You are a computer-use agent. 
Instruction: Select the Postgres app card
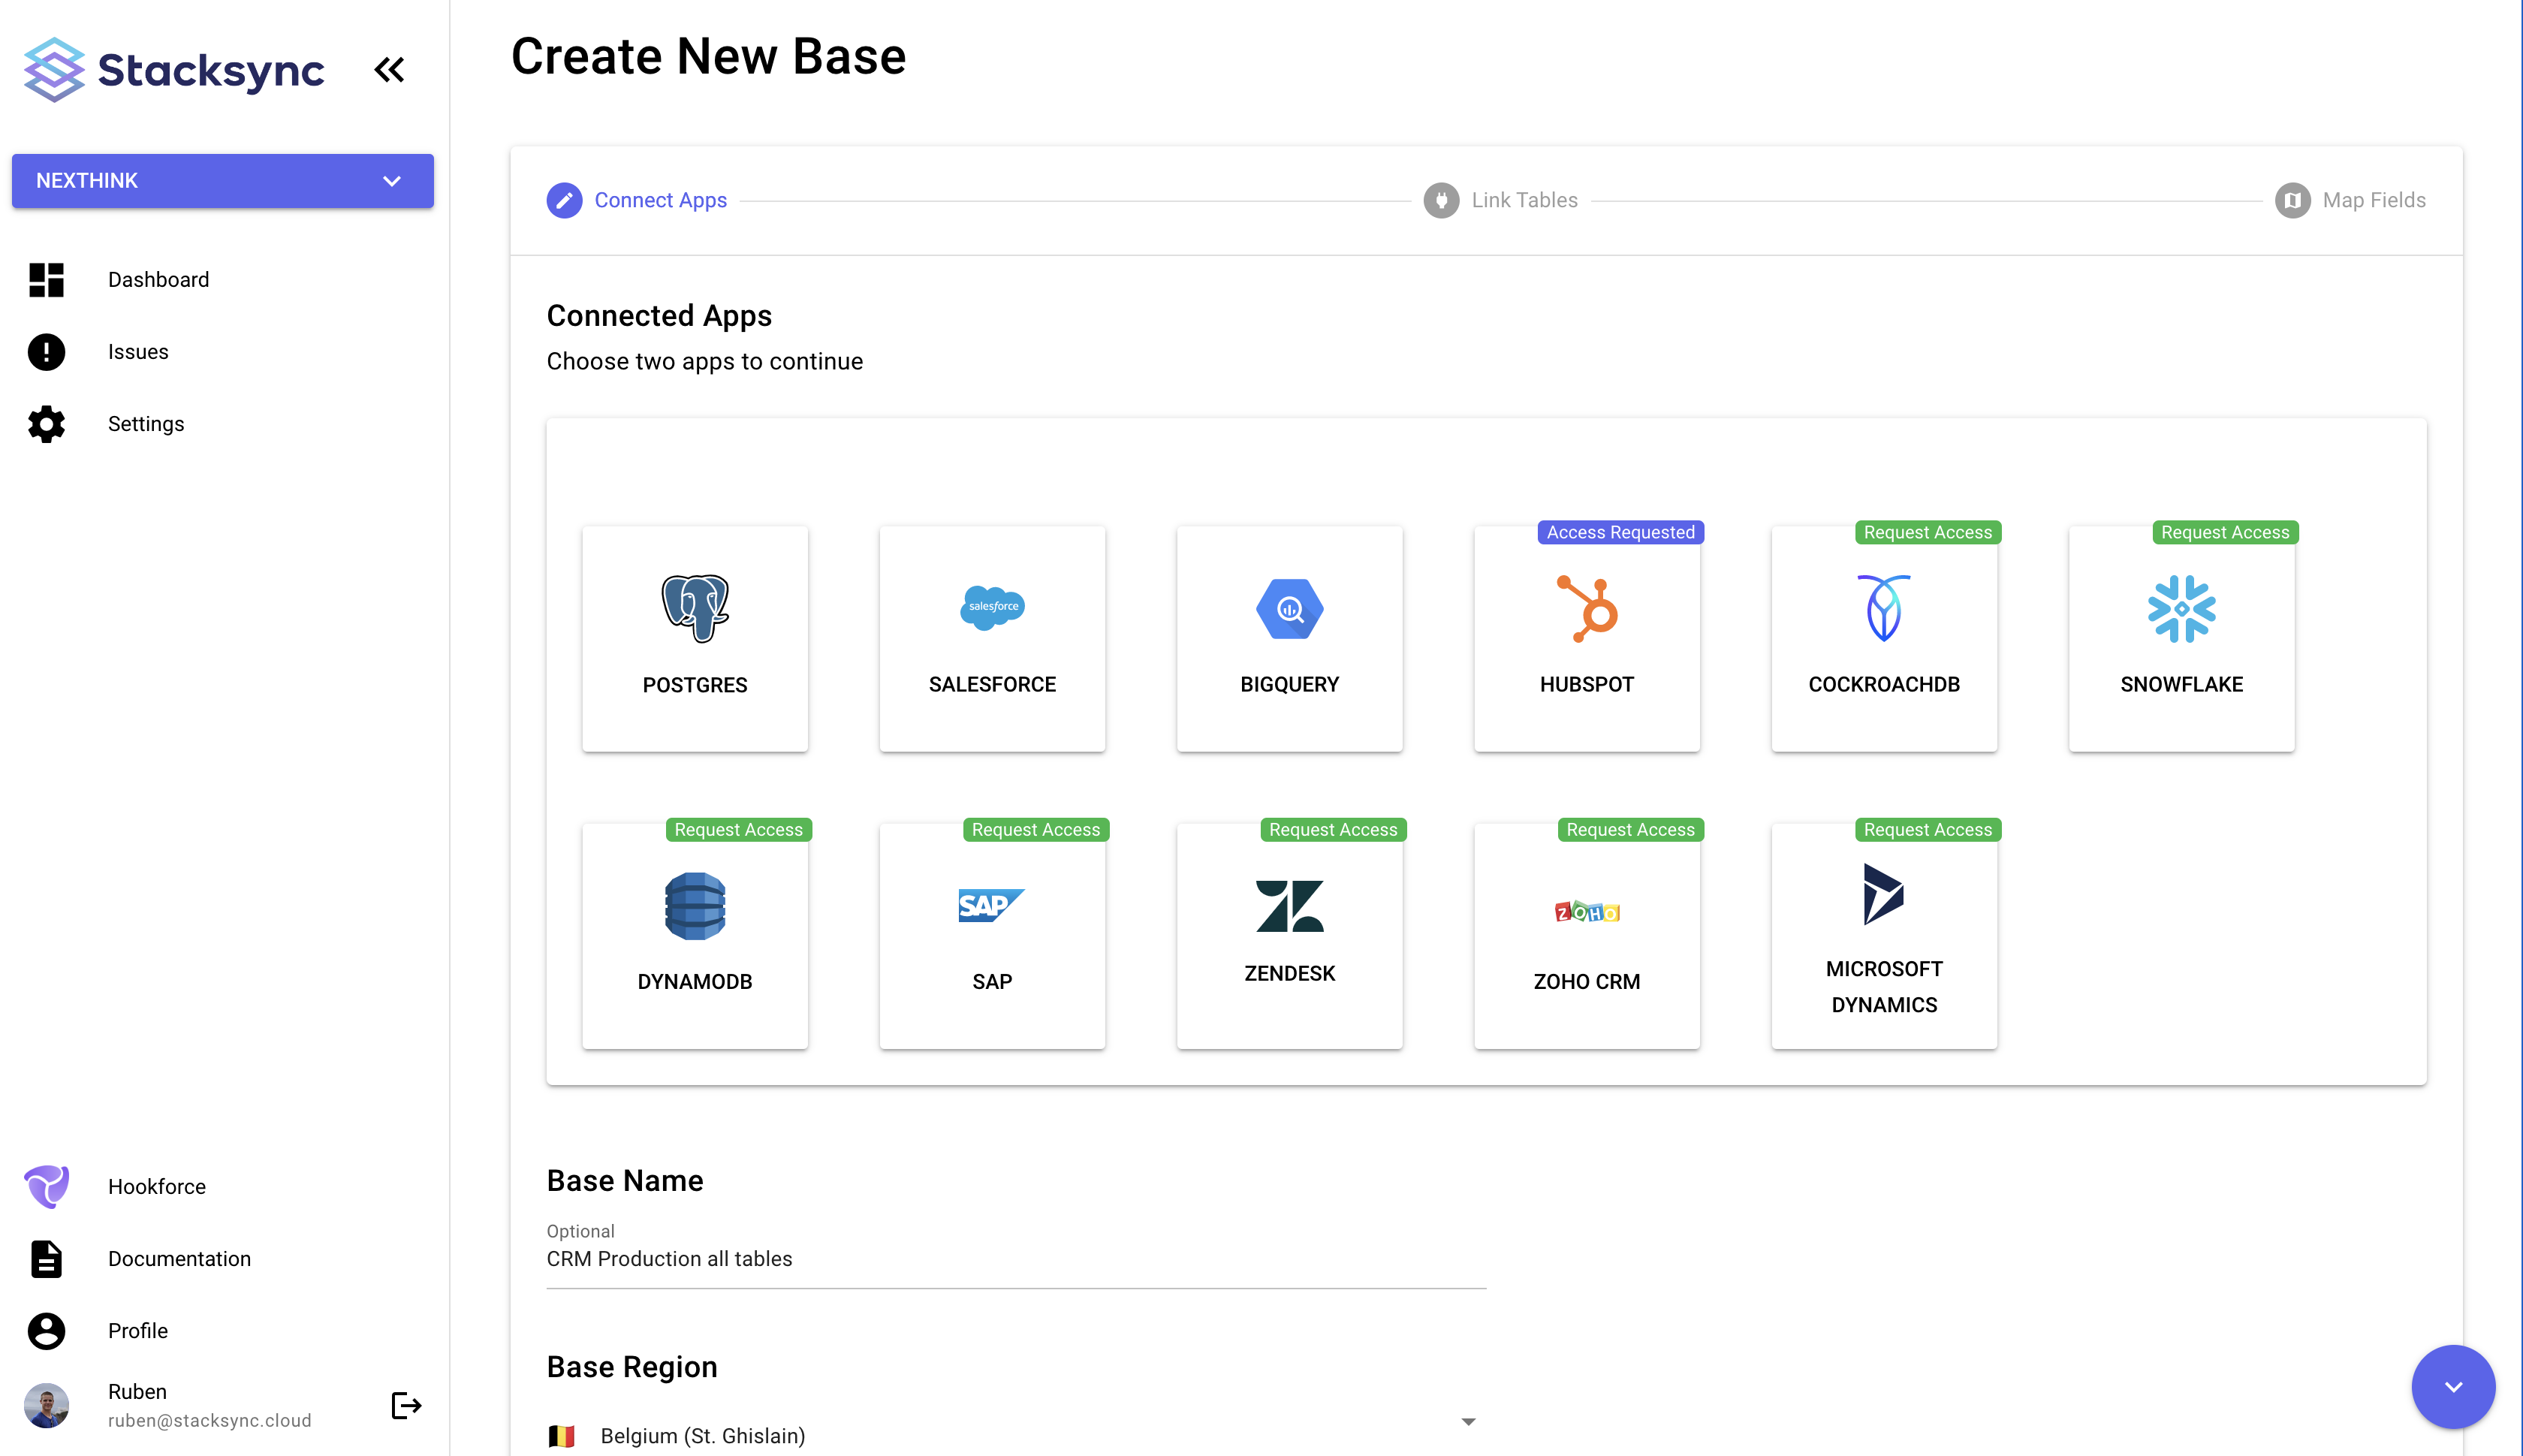coord(694,638)
